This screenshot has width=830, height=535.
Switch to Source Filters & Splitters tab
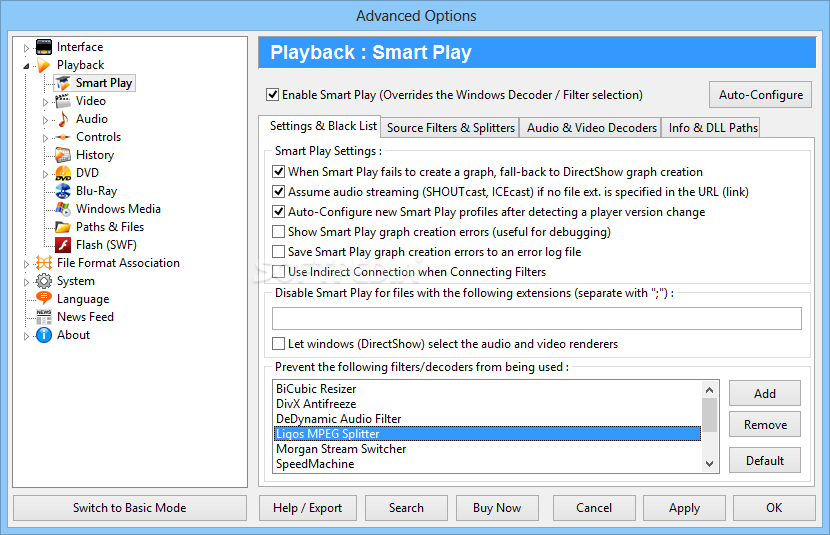[x=450, y=127]
